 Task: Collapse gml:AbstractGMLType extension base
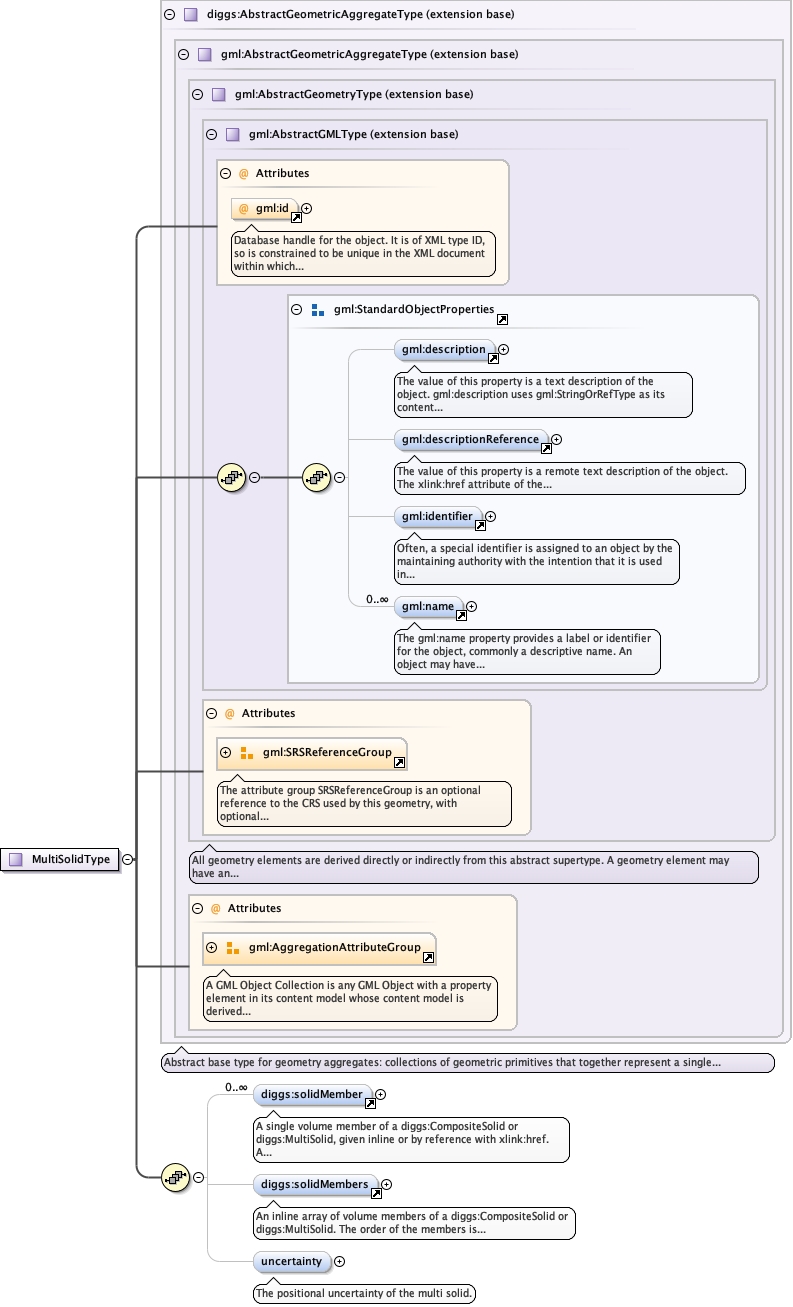(211, 134)
